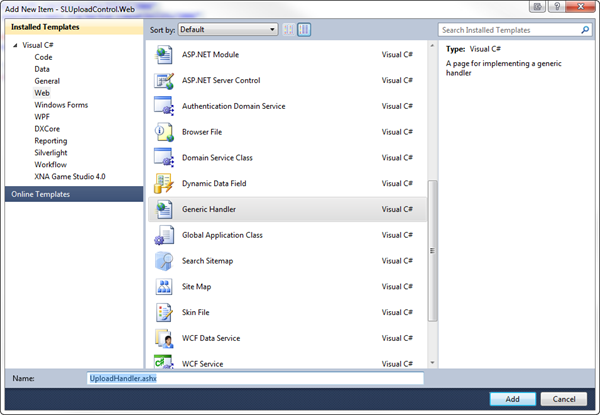This screenshot has width=600, height=415.
Task: Click the Add button
Action: (512, 399)
